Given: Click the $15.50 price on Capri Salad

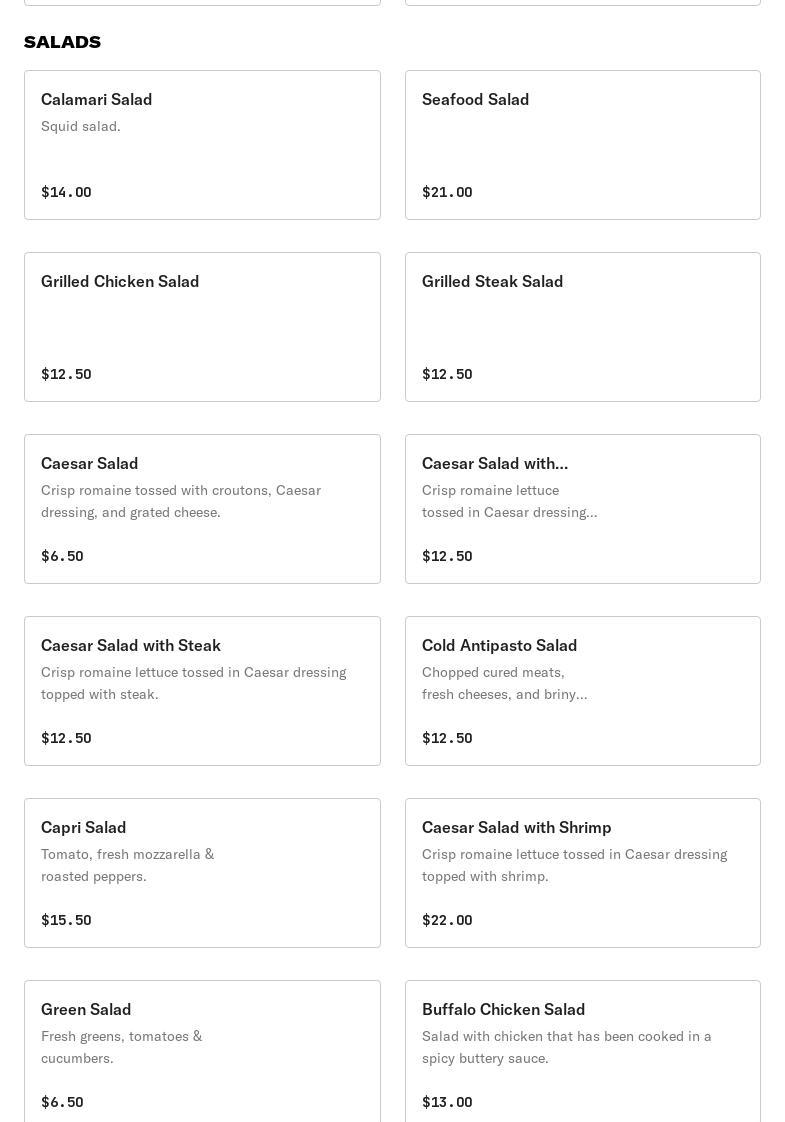Looking at the screenshot, I should click(66, 920).
